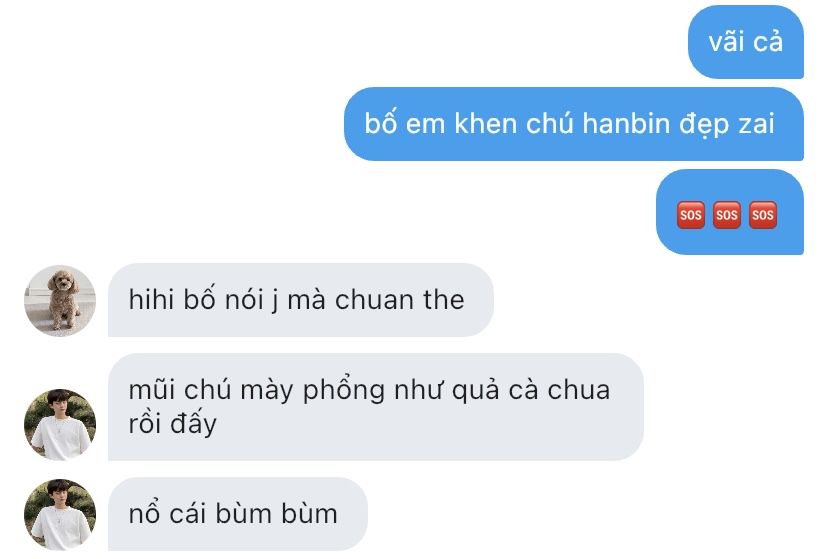Click the blue bubble containing SOS emojis
This screenshot has width=828, height=559.
click(730, 212)
